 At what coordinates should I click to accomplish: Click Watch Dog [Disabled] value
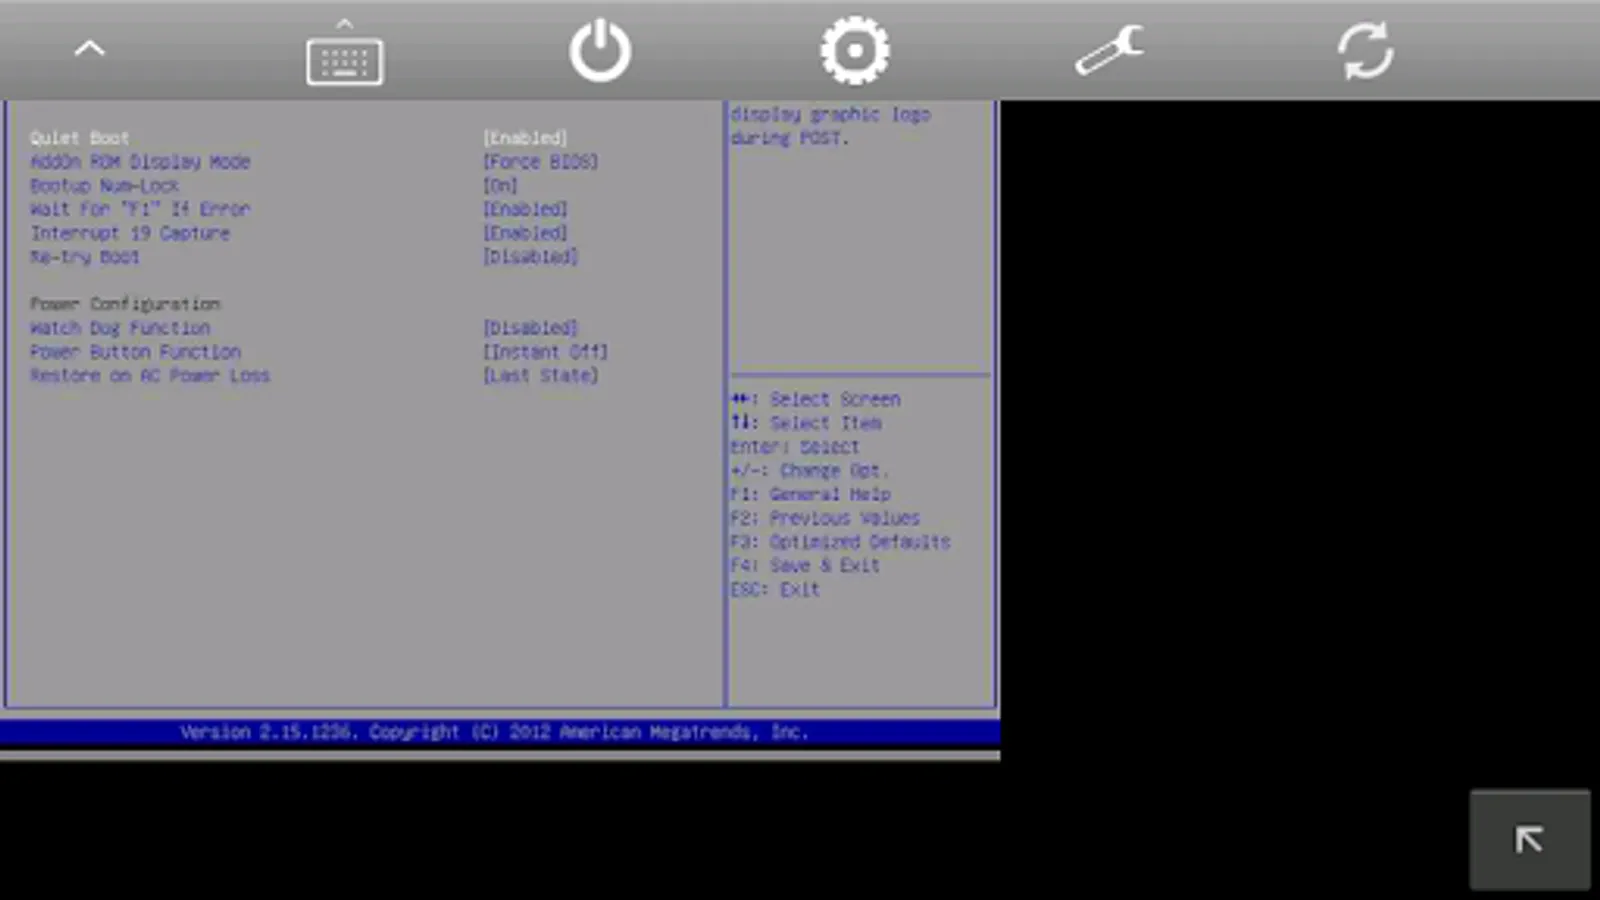pyautogui.click(x=530, y=328)
